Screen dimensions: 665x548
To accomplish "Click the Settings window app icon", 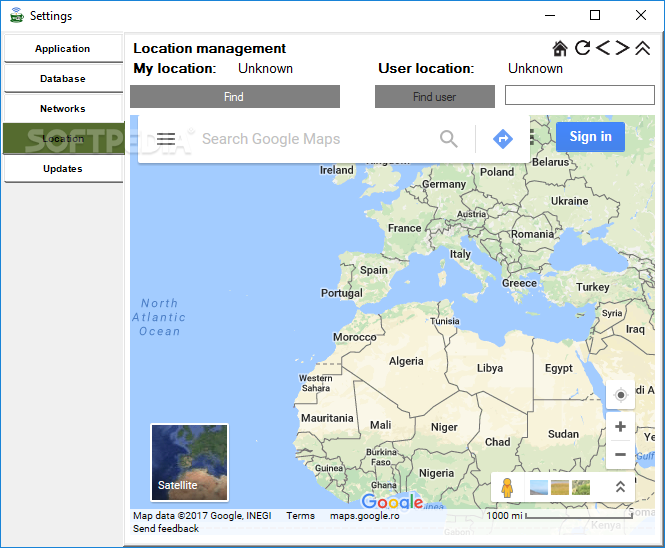I will [17, 15].
